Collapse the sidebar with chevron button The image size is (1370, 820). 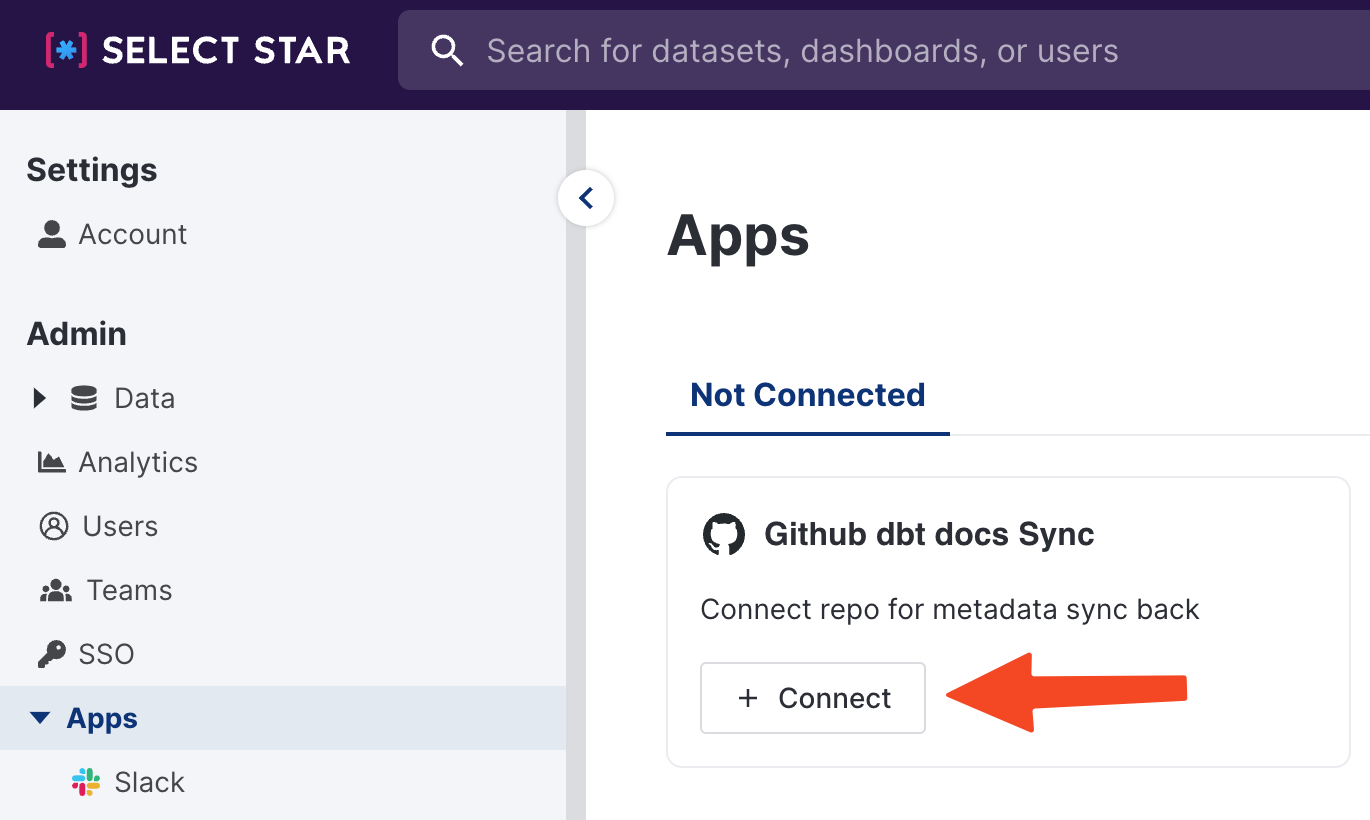tap(586, 198)
